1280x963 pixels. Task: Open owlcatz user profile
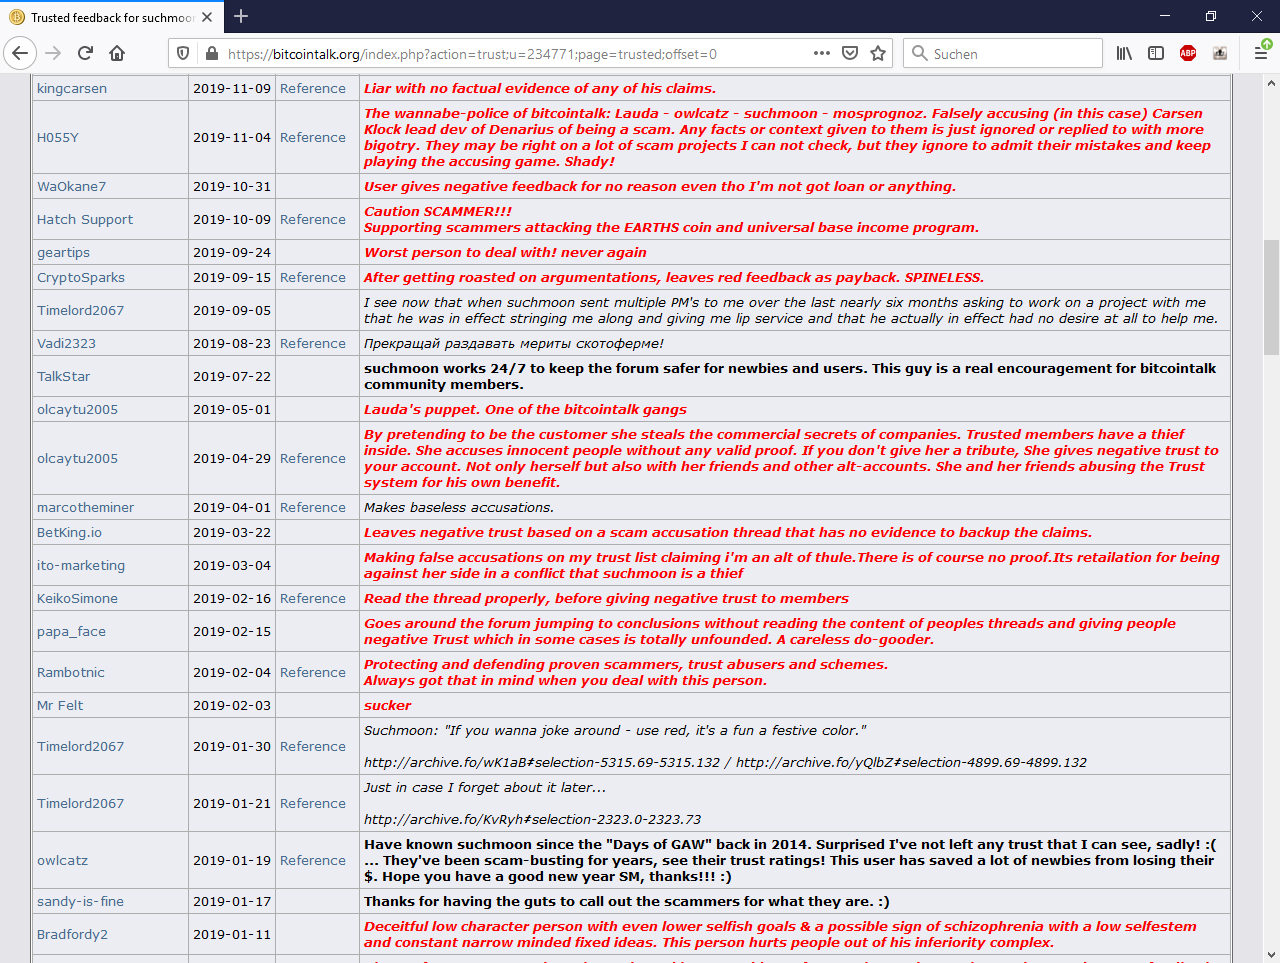62,860
